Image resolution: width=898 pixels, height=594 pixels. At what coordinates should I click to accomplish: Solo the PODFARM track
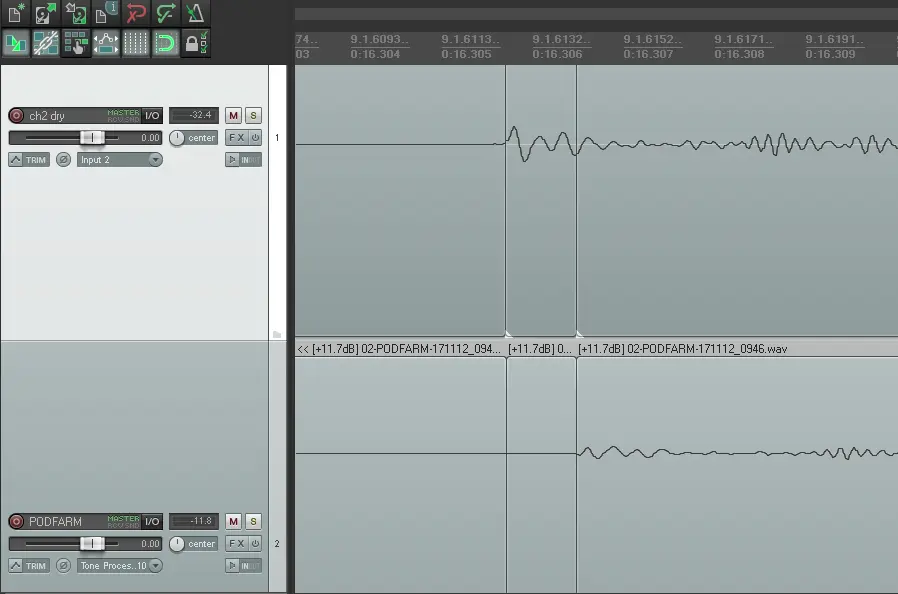253,522
